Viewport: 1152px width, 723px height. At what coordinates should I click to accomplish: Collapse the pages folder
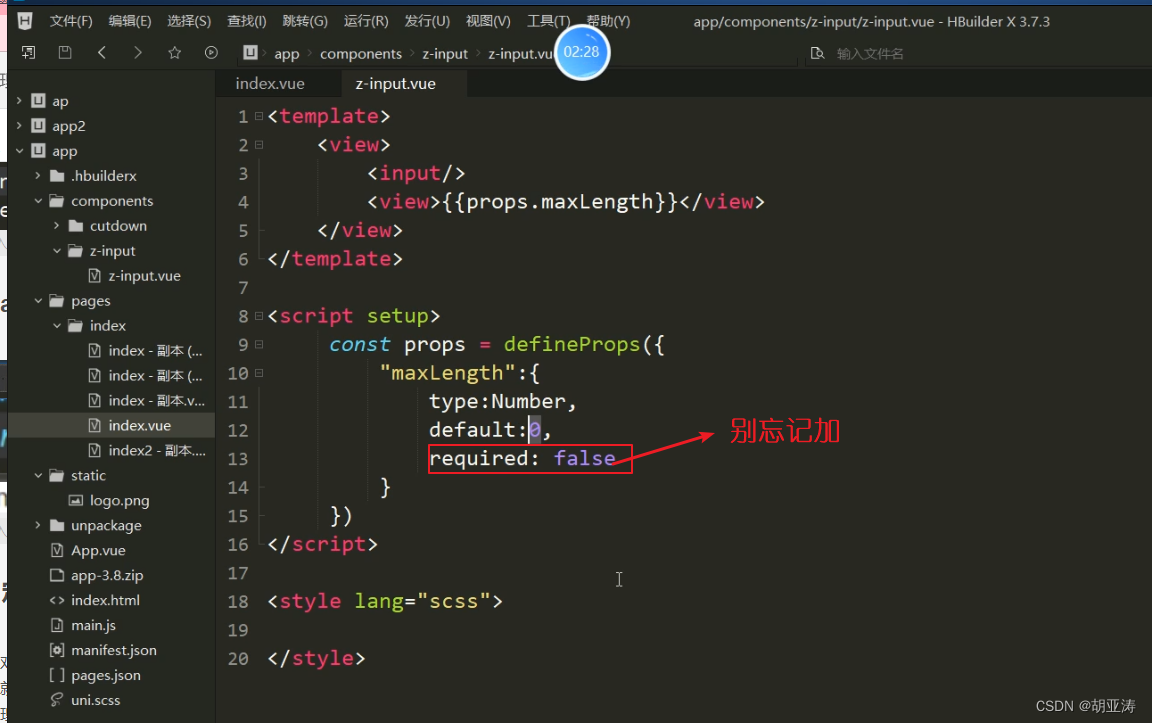point(37,301)
